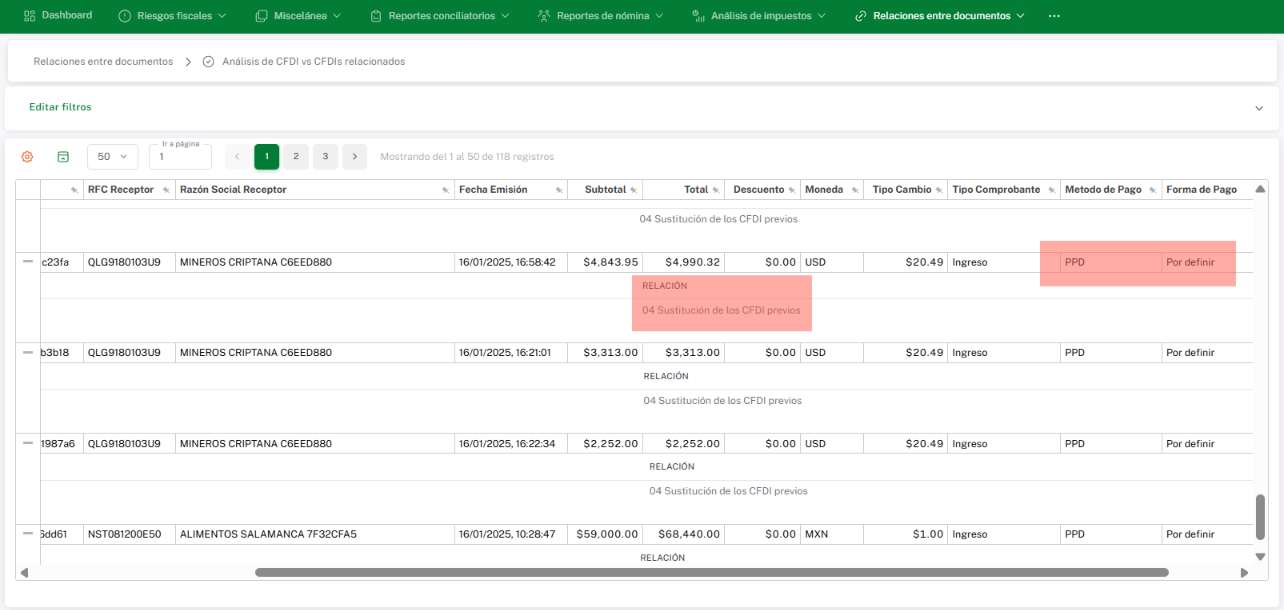
Task: Click pin icon on Moneda header
Action: (x=853, y=190)
